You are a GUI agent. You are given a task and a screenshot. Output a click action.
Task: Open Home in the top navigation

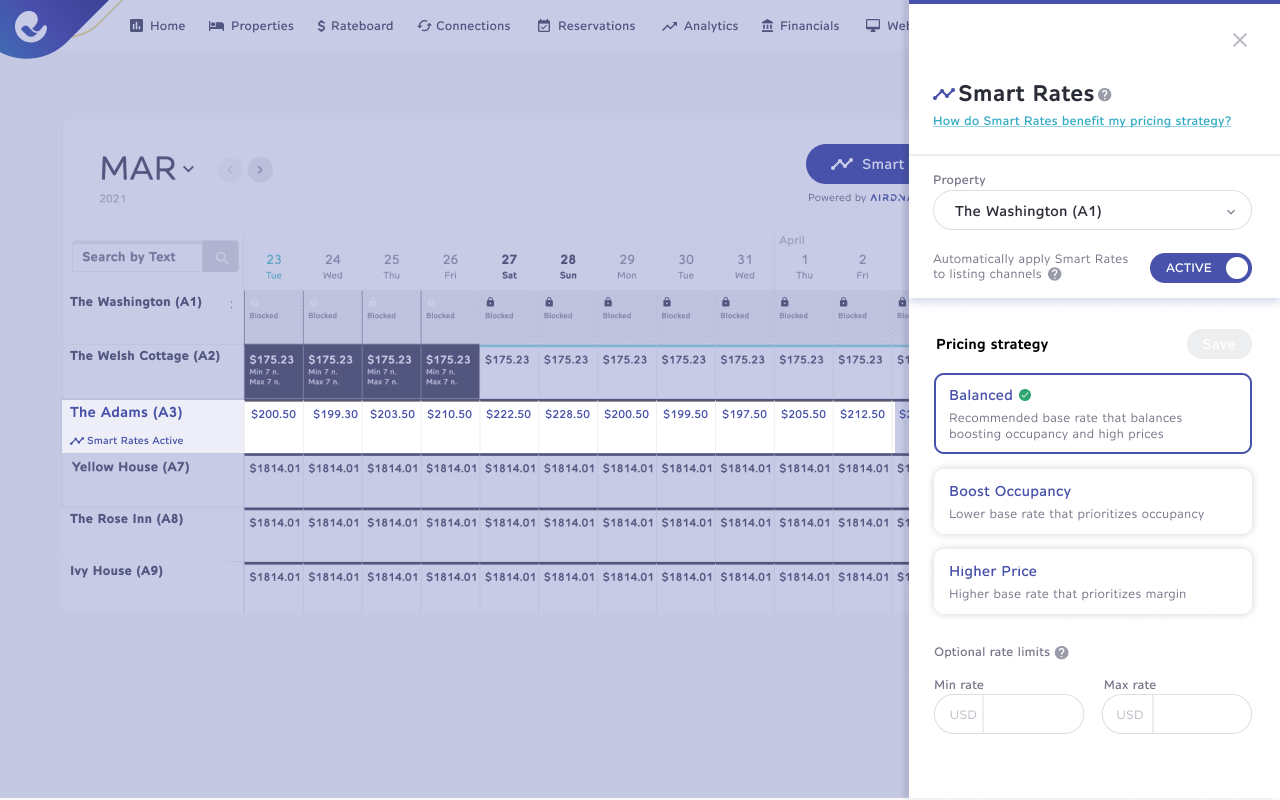158,26
